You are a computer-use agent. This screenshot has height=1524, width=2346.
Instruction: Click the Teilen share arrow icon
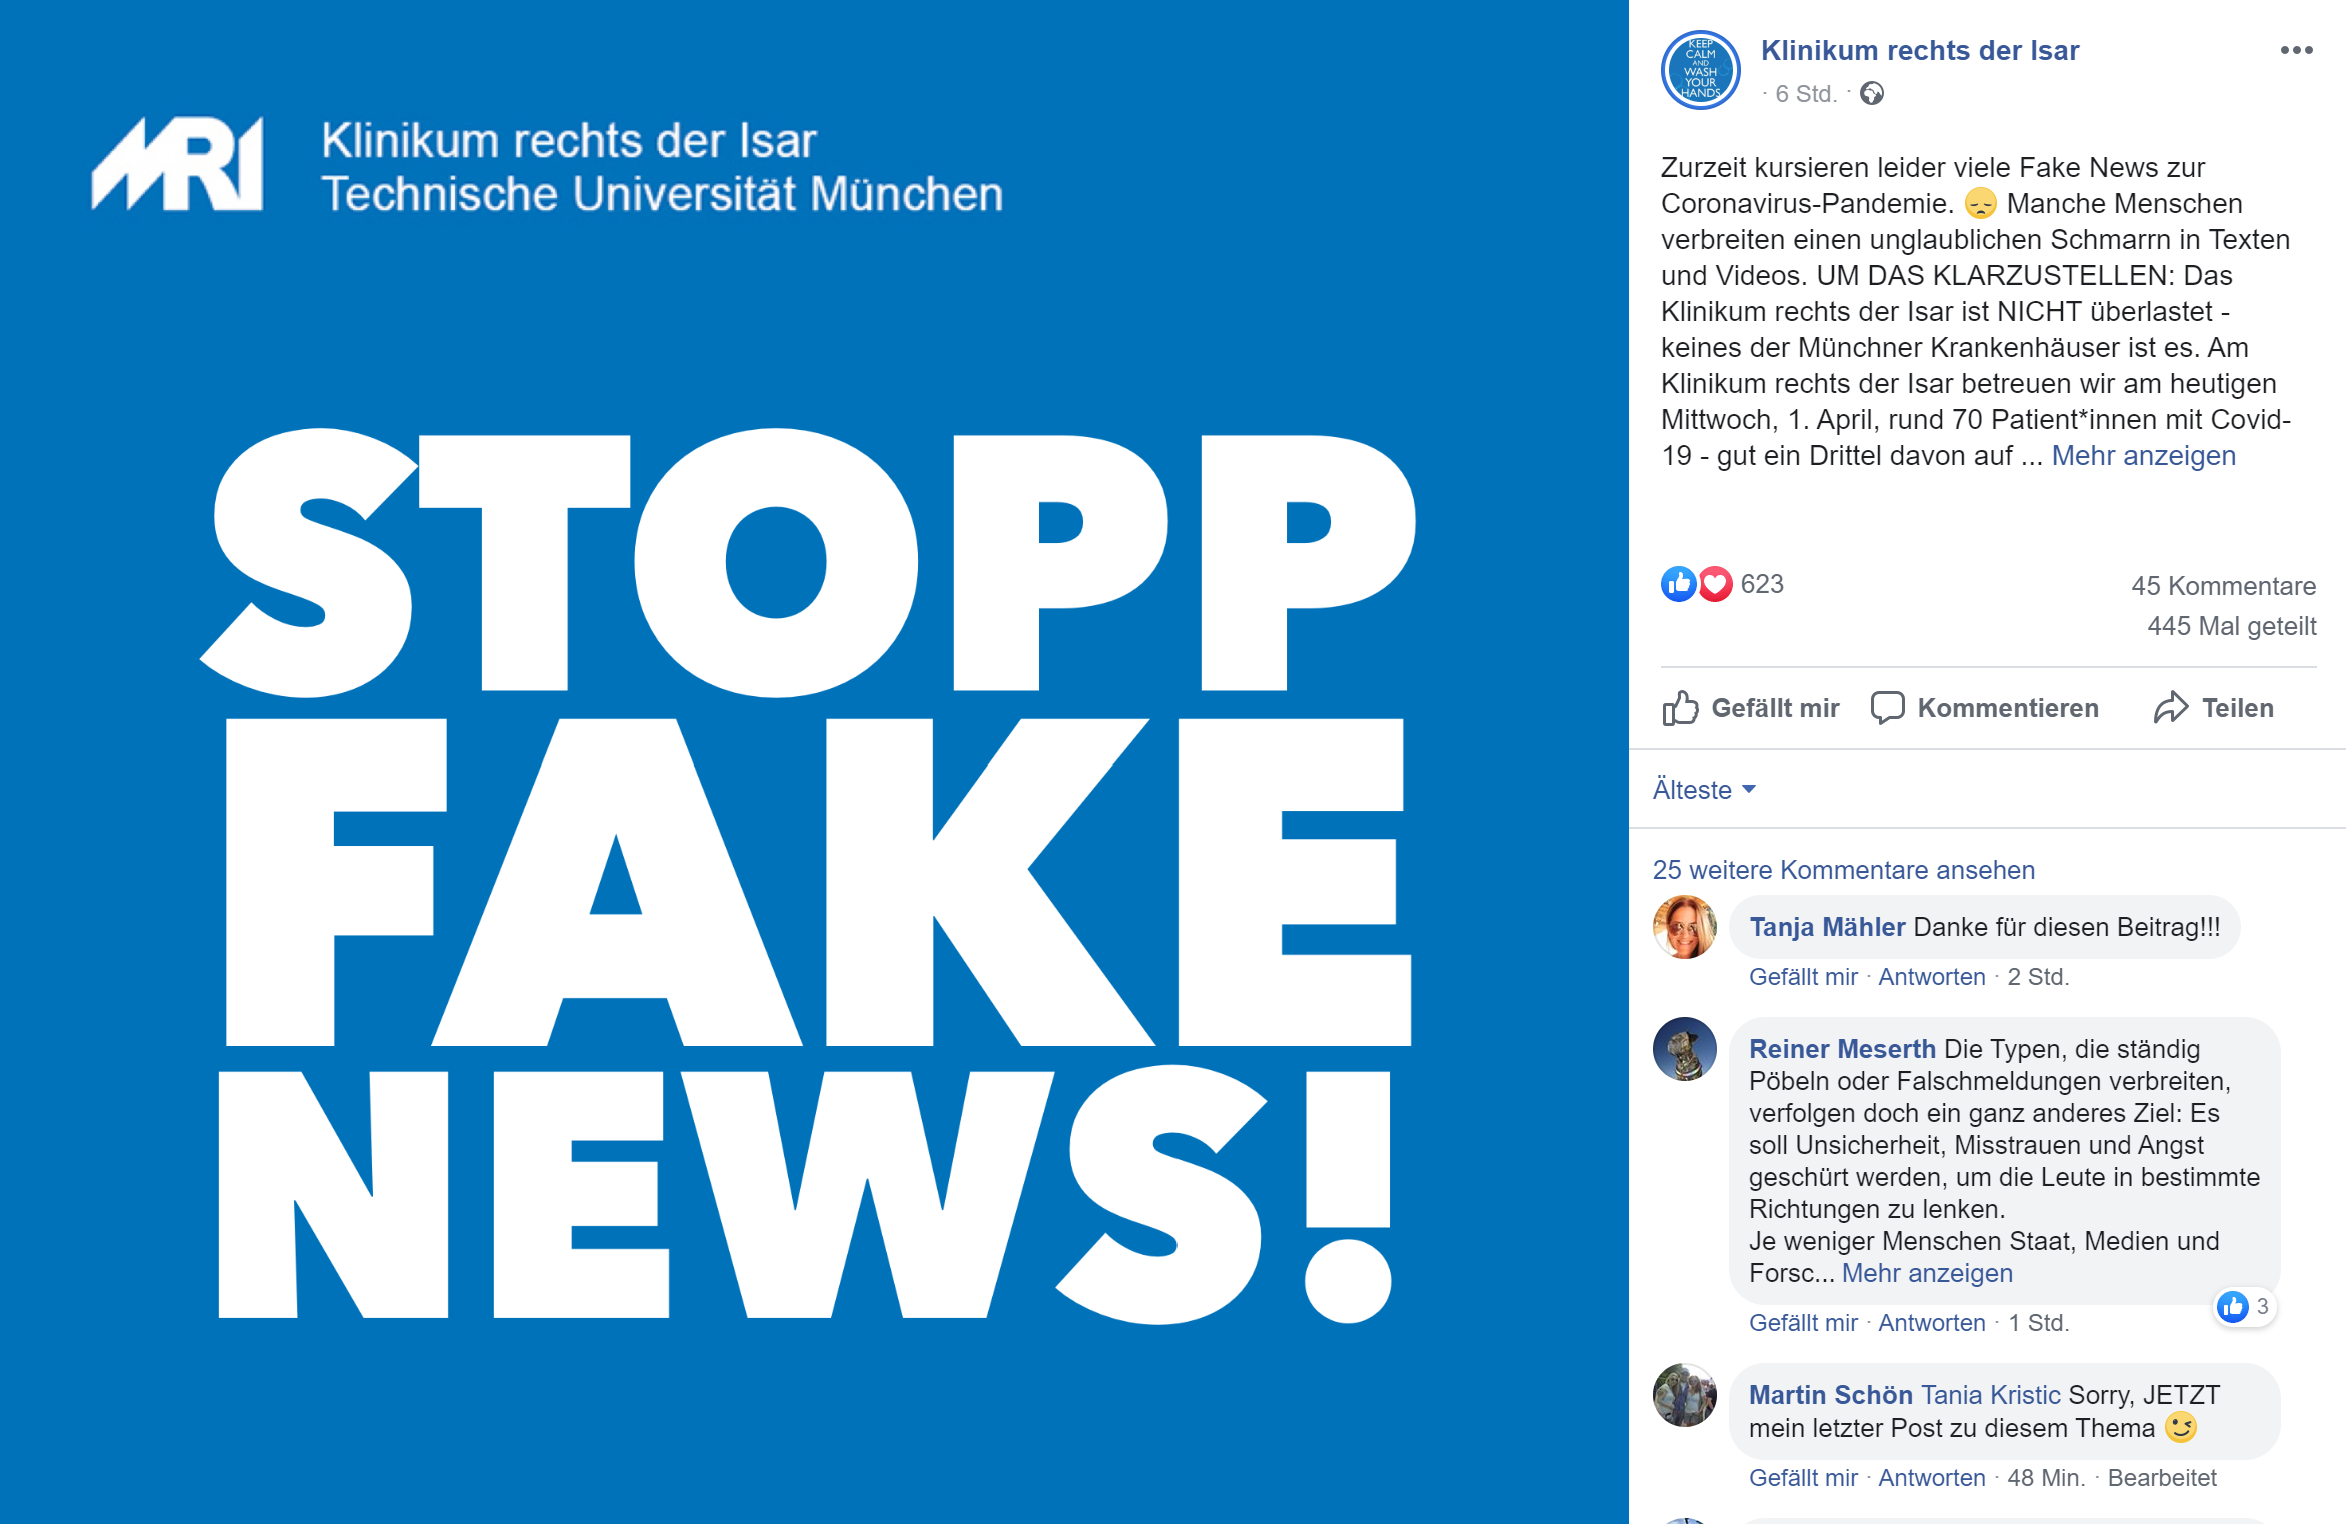coord(2171,708)
